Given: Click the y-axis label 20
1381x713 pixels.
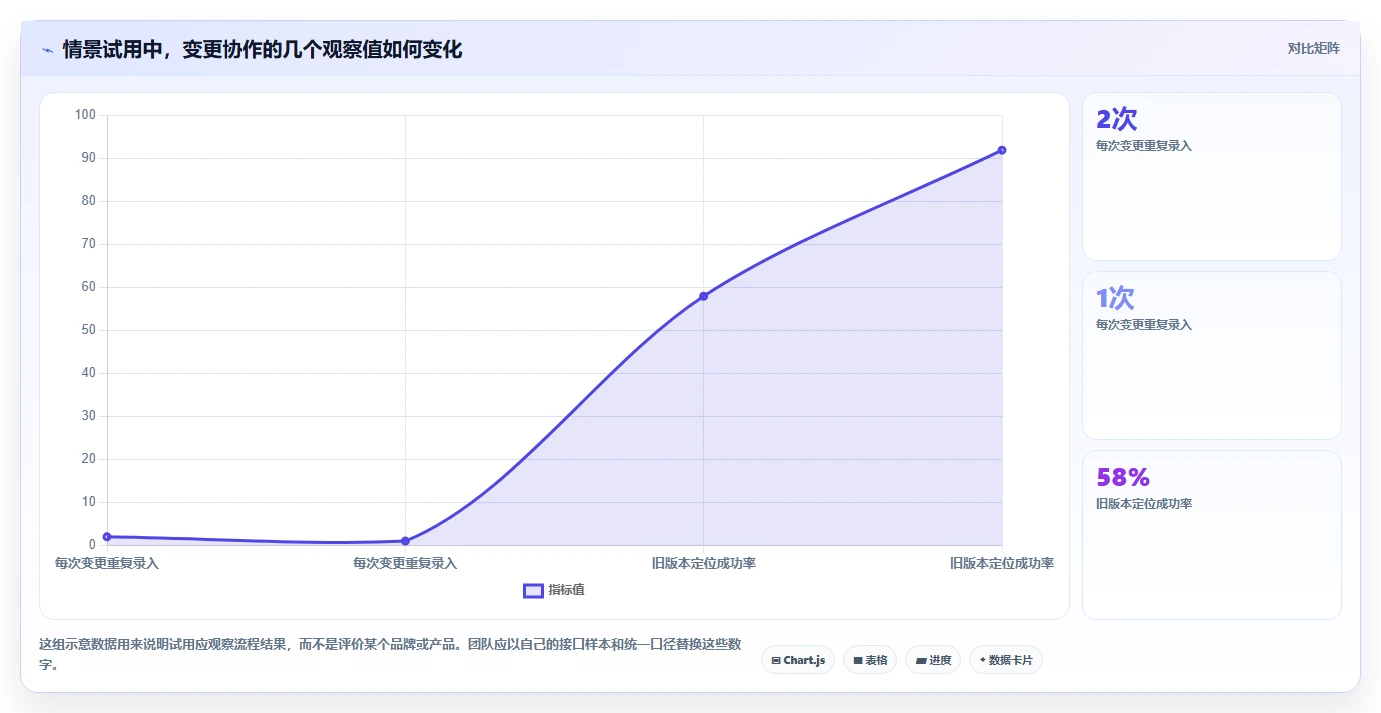Looking at the screenshot, I should (88, 459).
